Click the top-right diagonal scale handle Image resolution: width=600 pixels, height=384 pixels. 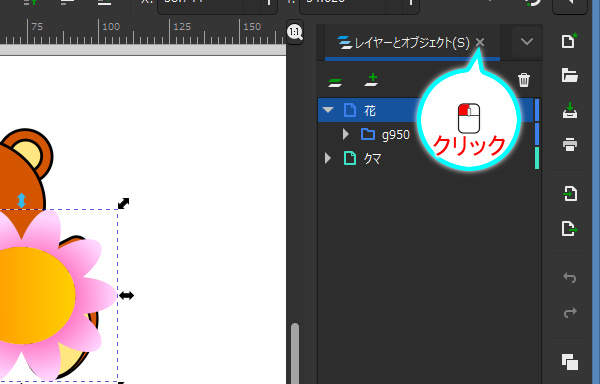tap(123, 203)
